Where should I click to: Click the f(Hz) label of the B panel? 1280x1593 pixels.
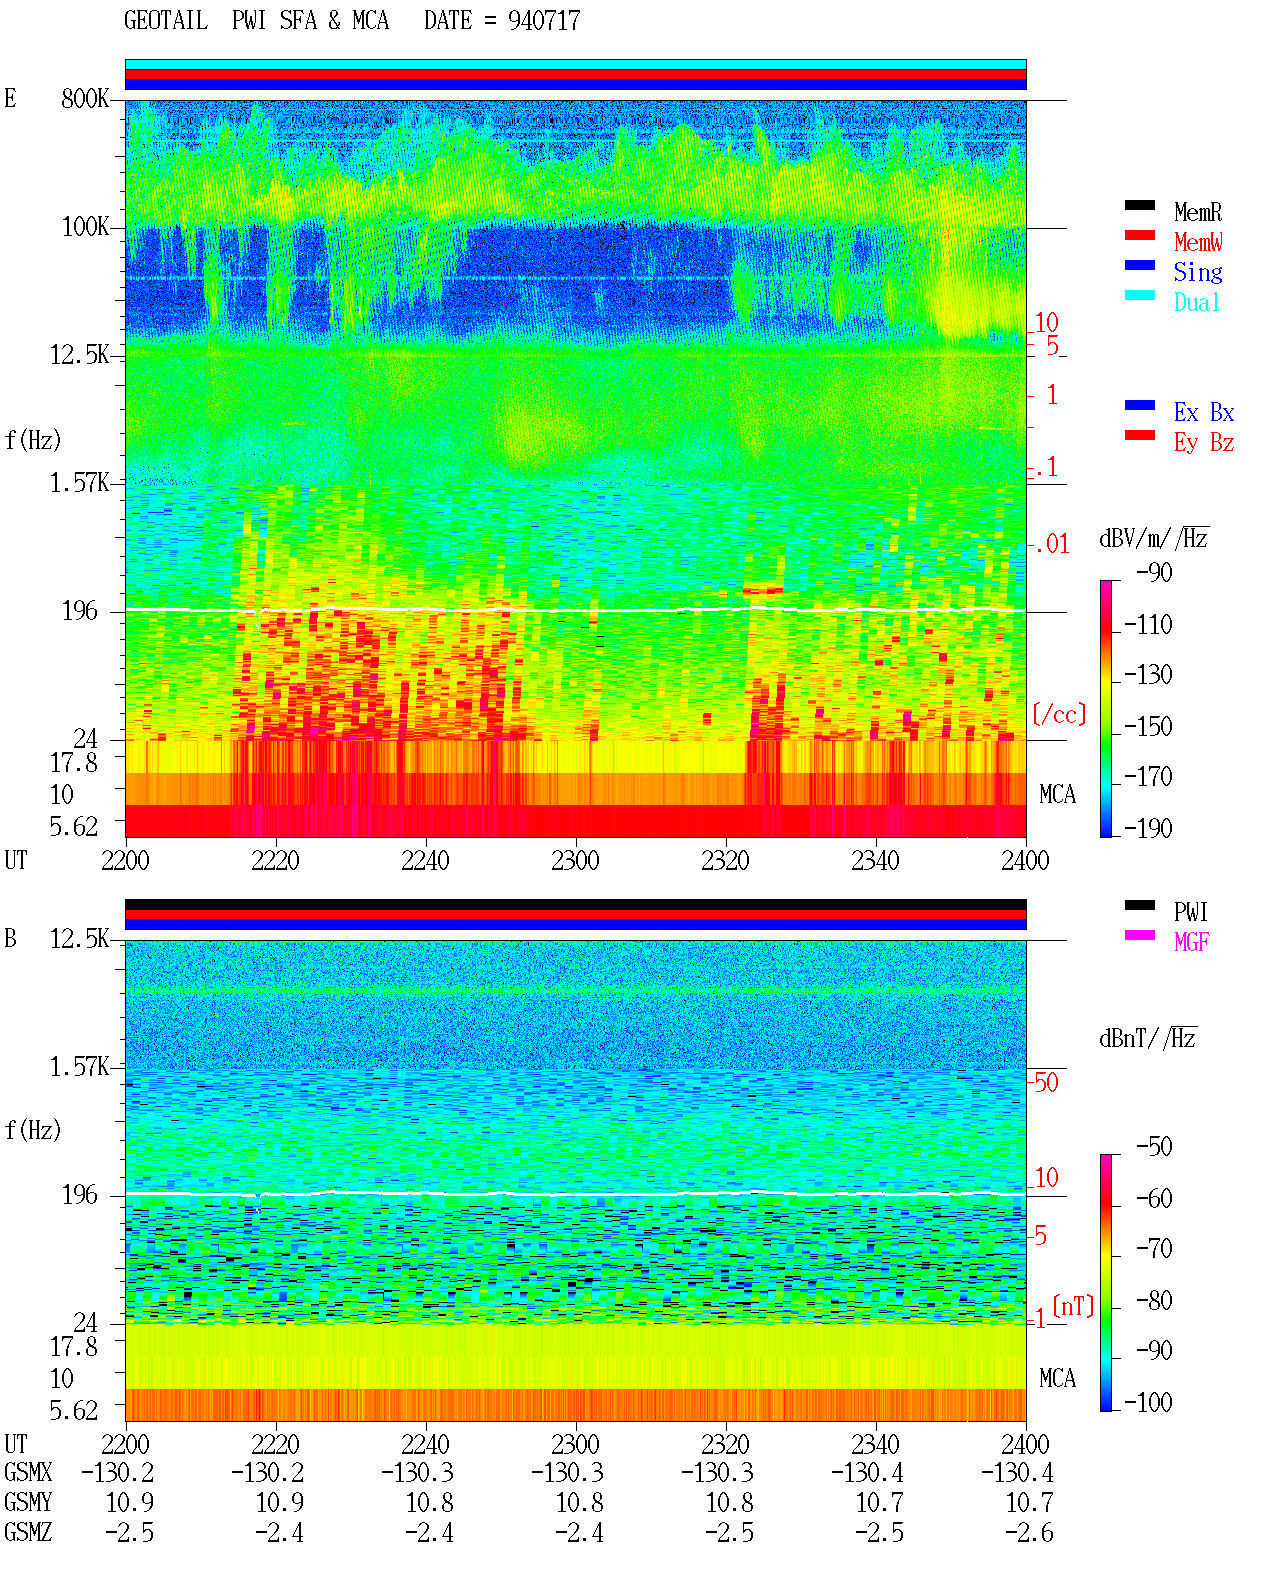pyautogui.click(x=32, y=1130)
